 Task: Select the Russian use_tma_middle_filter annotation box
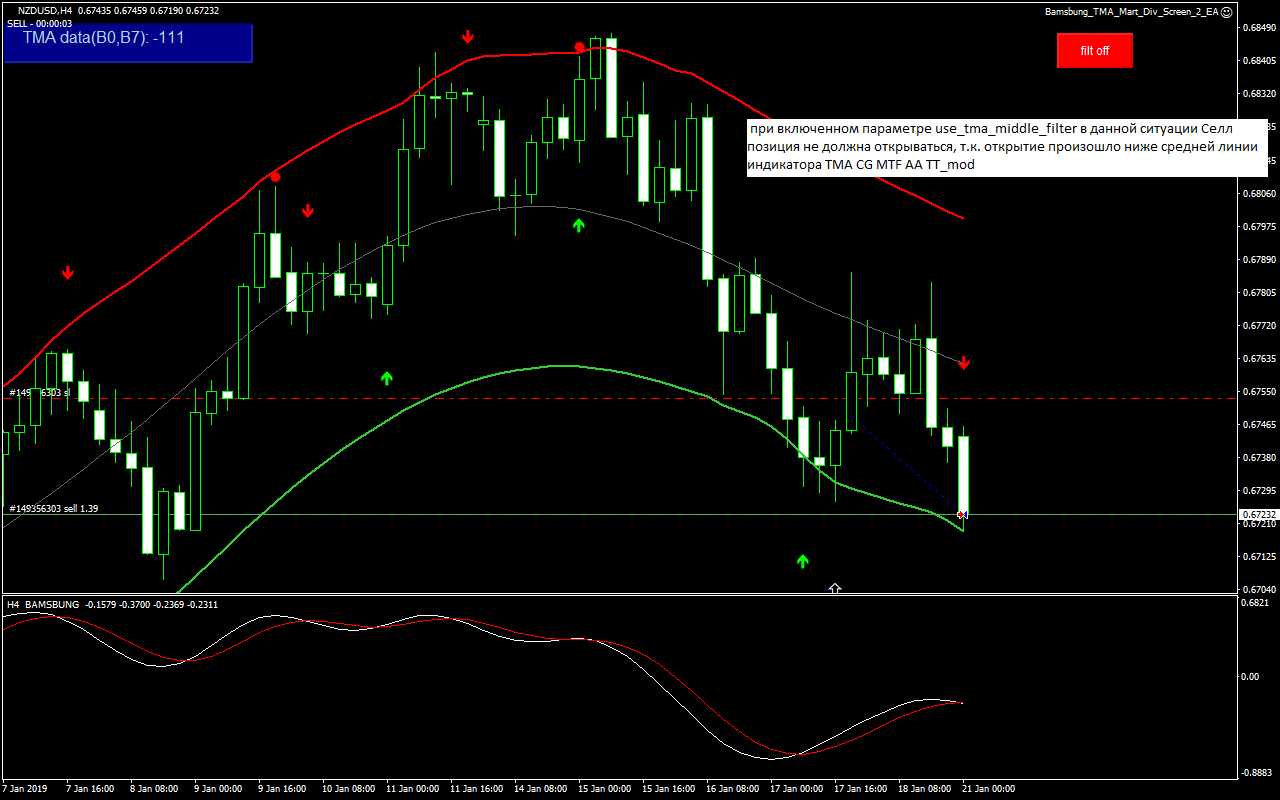coord(1007,146)
